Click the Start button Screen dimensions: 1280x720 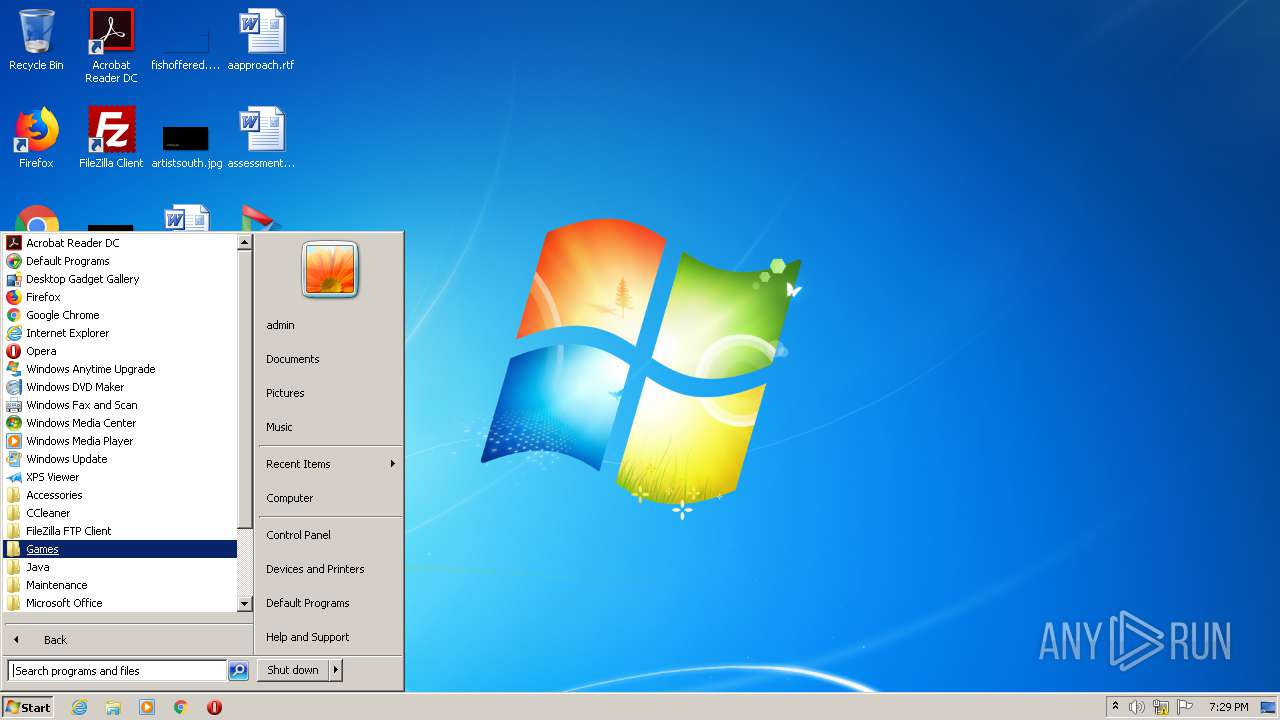pos(28,707)
